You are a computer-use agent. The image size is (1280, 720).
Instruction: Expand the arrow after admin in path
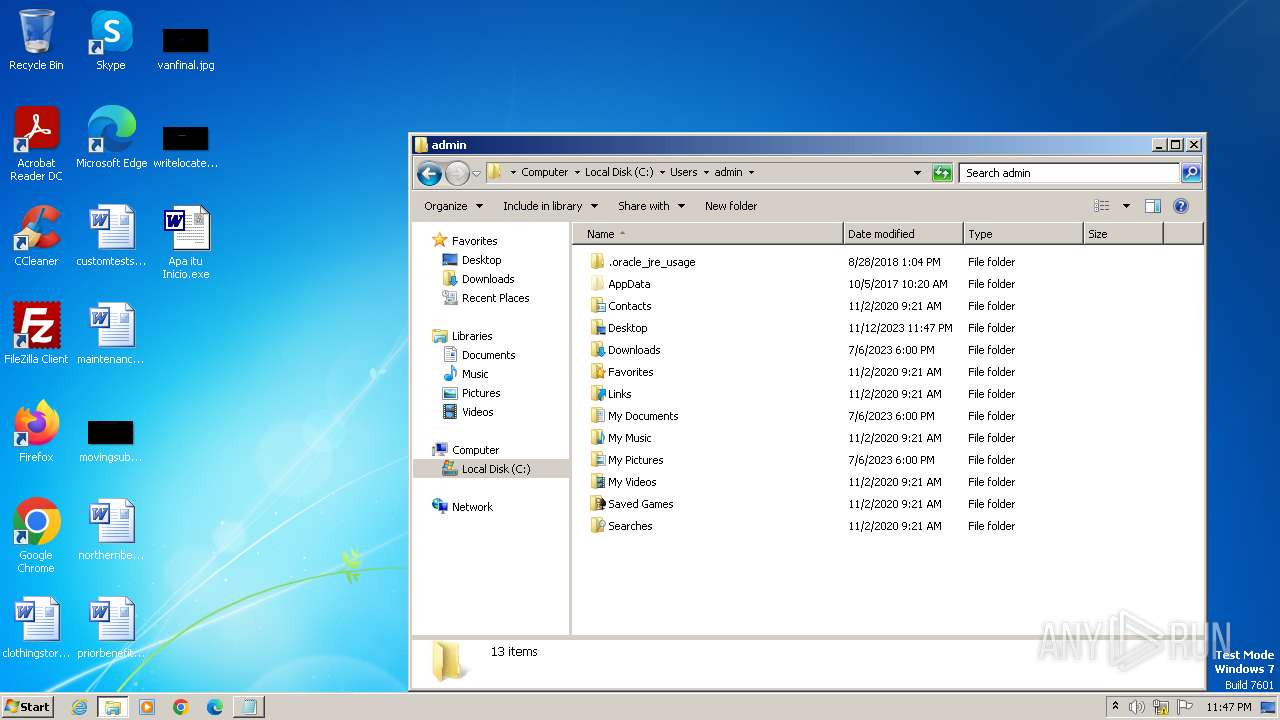(751, 172)
